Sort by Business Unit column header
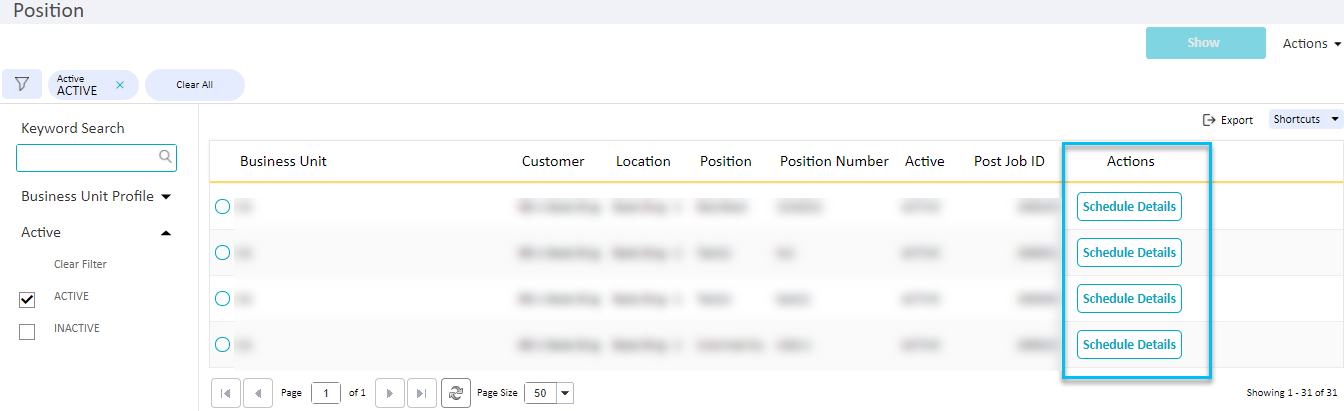 tap(283, 161)
